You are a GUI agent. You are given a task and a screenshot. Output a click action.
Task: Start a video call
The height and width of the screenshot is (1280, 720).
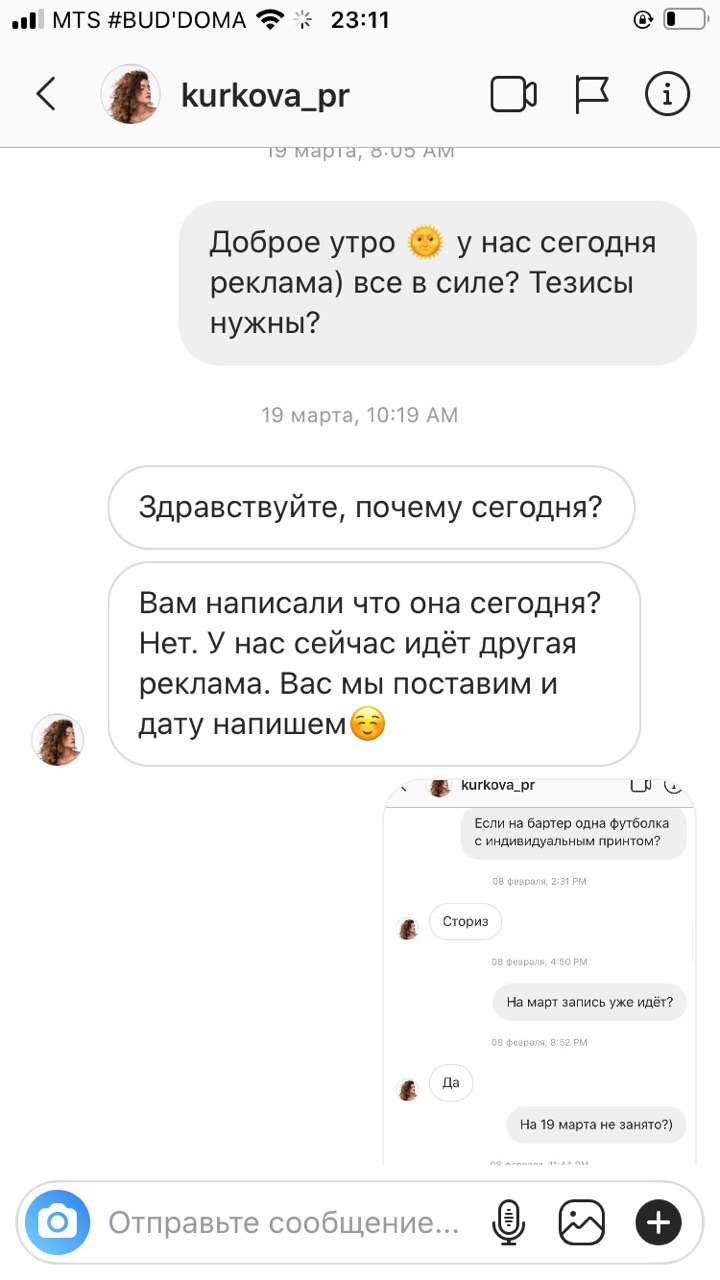[514, 95]
